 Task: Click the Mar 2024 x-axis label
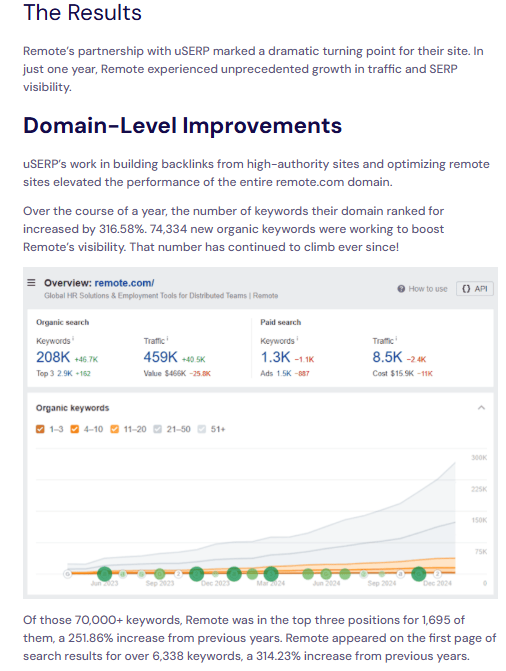[271, 583]
